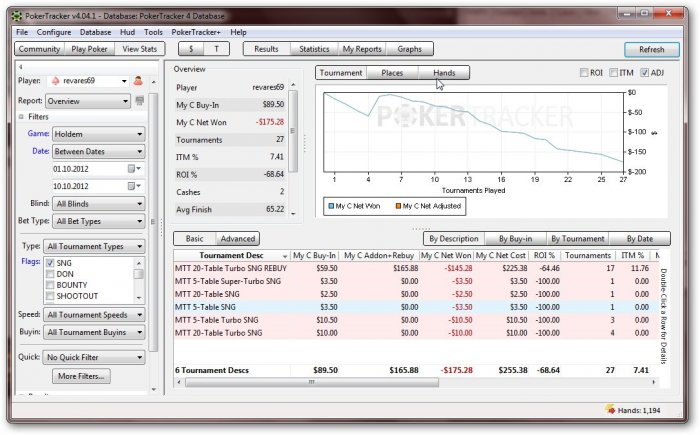
Task: Show the Tournament graph view
Action: 341,73
